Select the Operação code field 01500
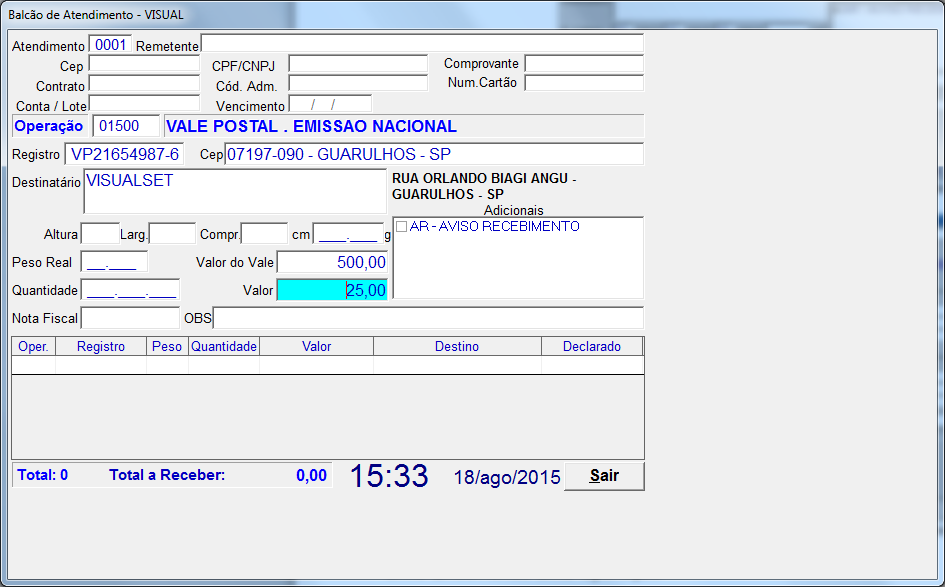This screenshot has height=587, width=945. [126, 126]
